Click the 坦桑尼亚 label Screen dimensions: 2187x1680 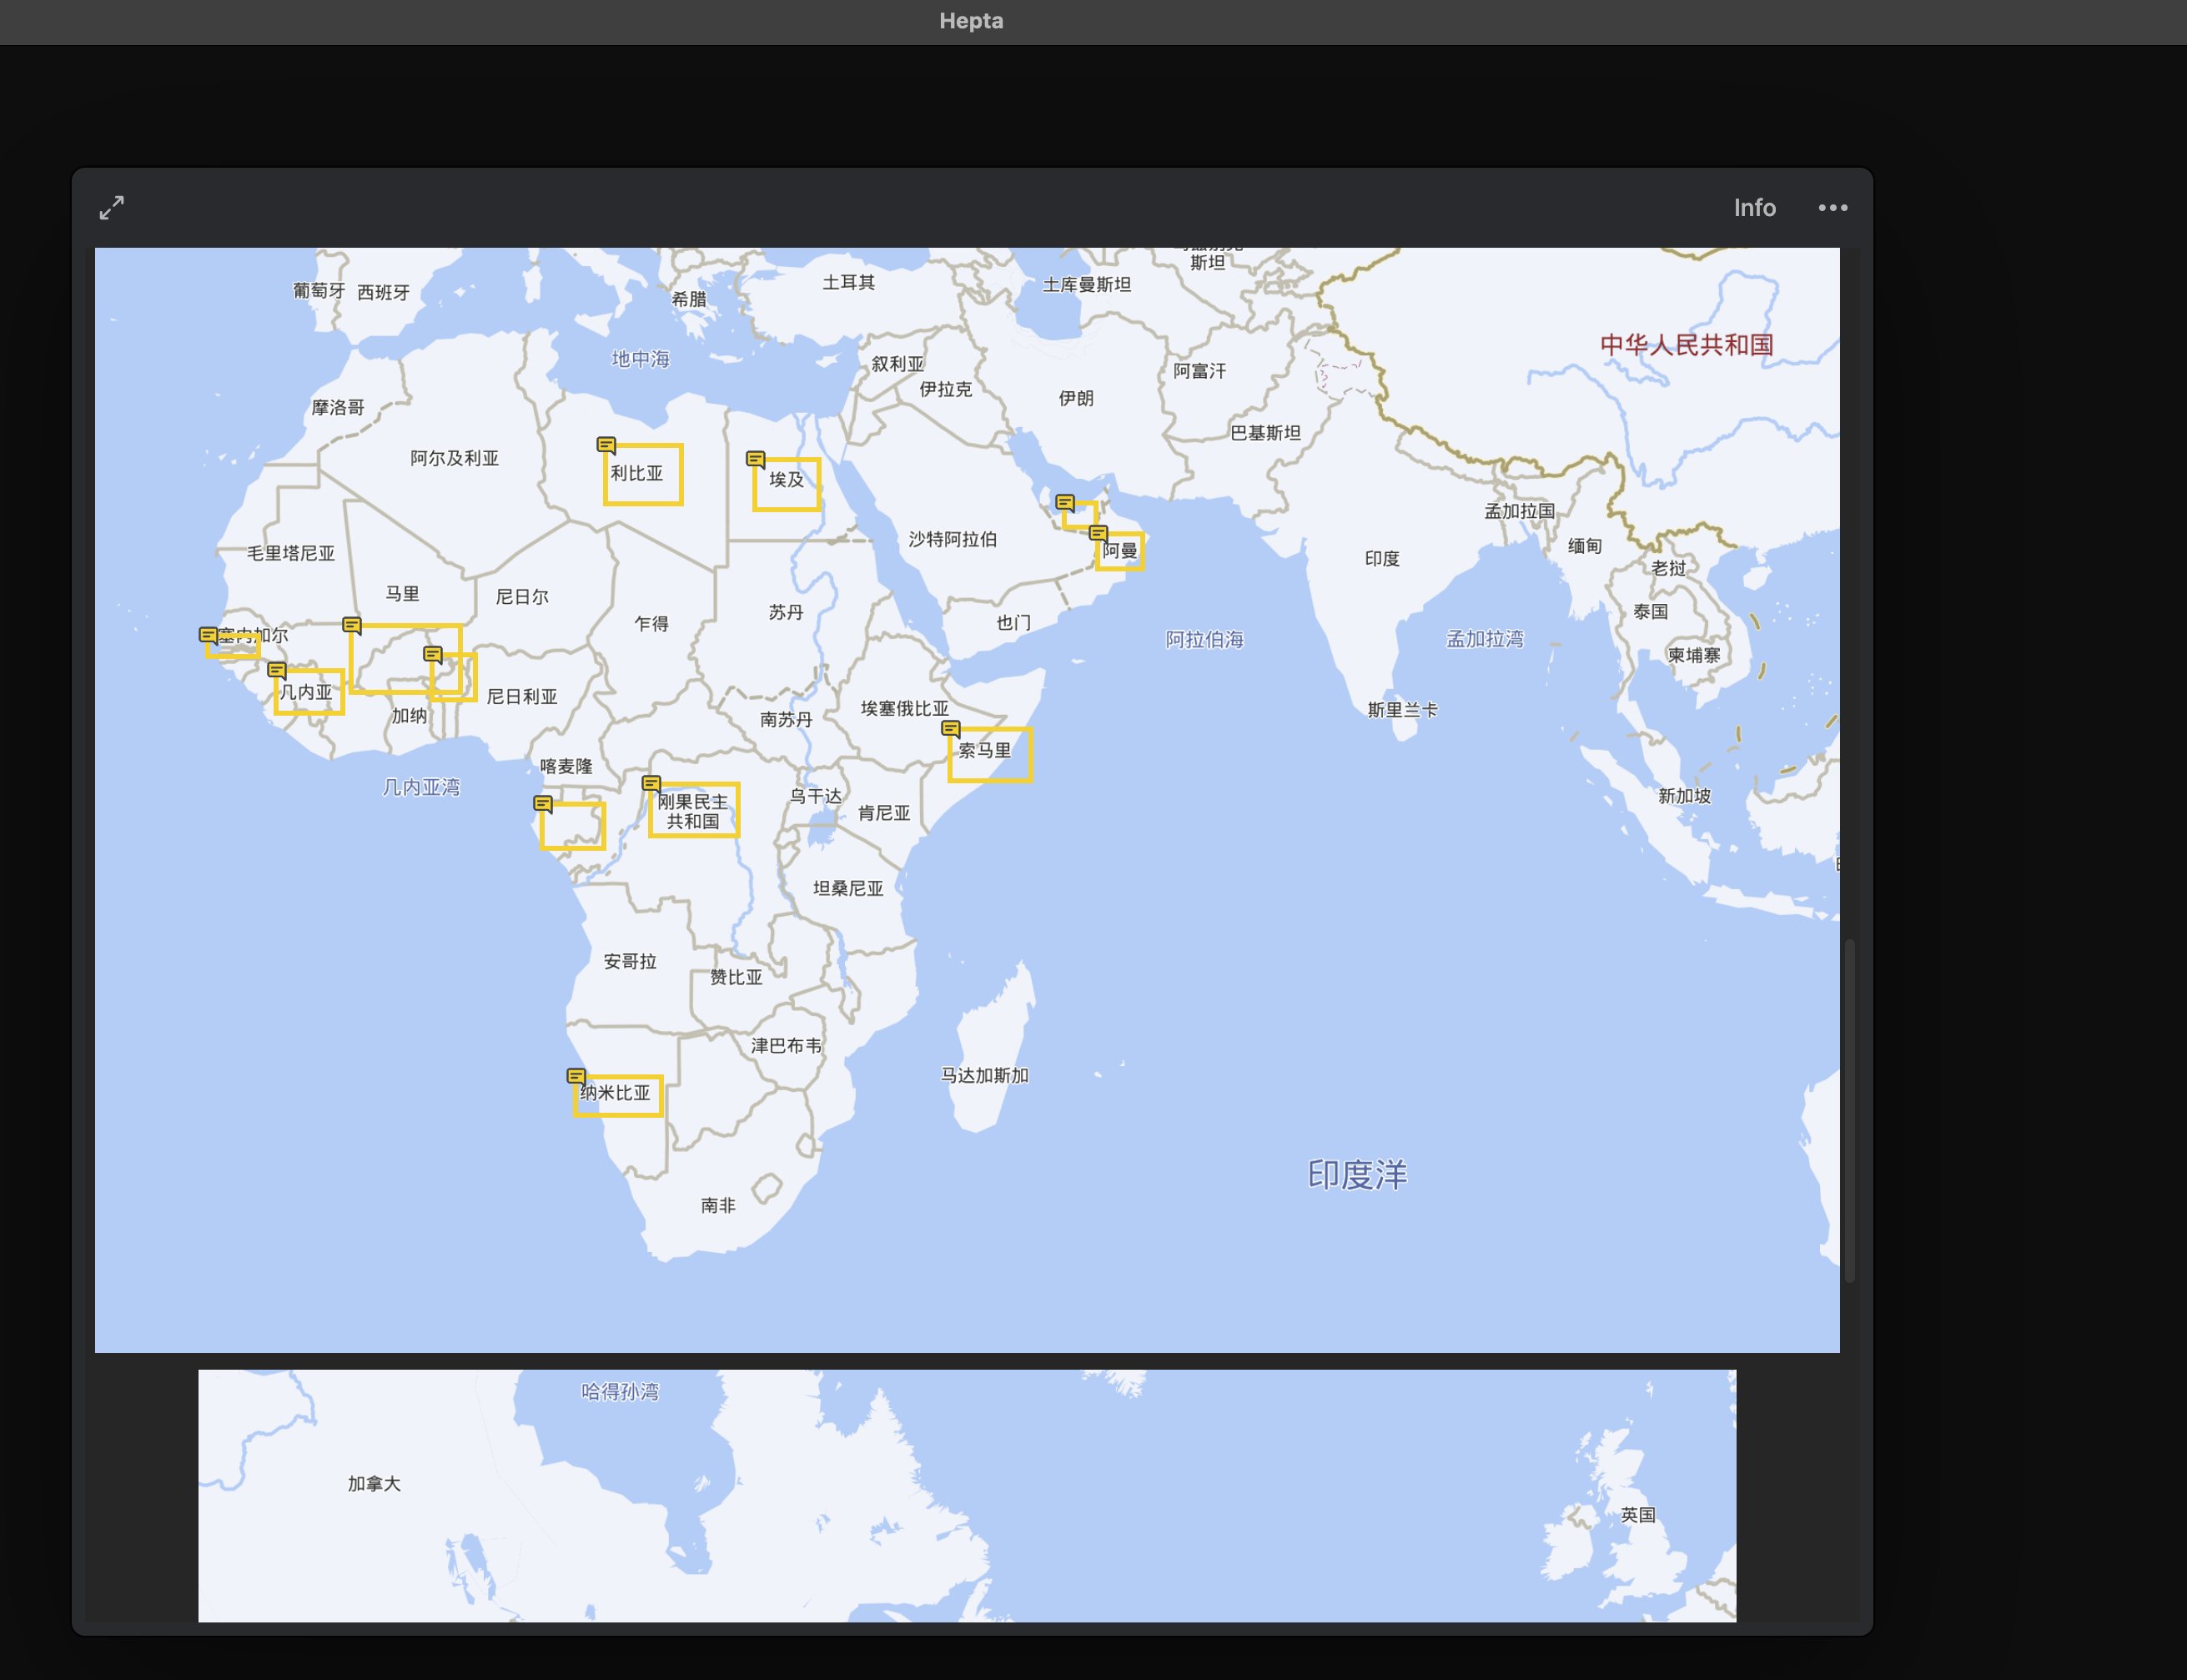coord(848,888)
